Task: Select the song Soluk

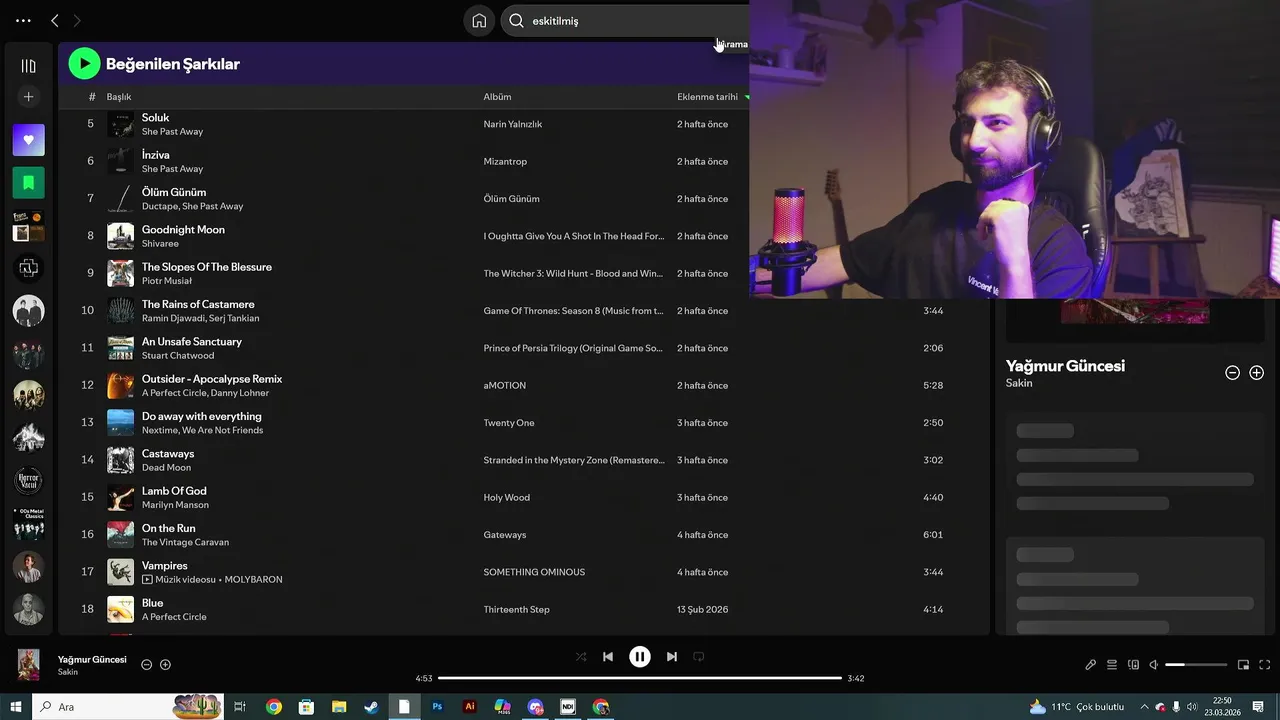Action: click(155, 118)
